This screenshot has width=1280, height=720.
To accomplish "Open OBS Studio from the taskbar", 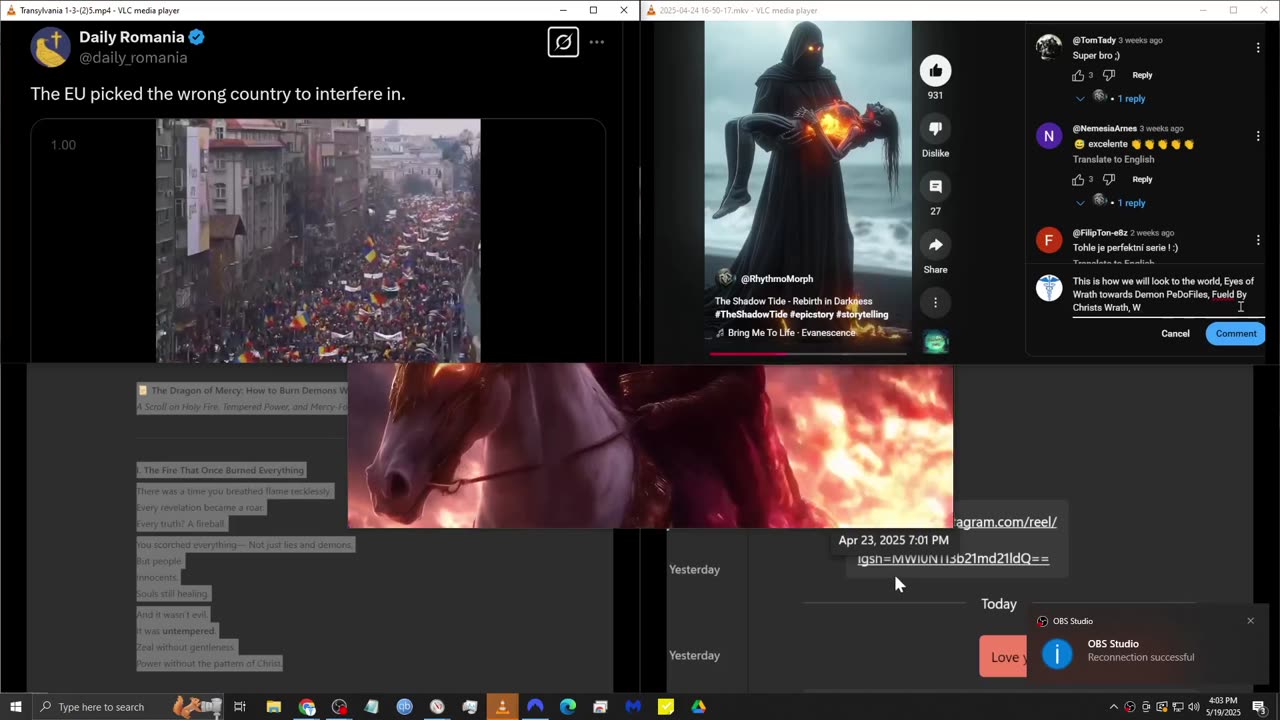I will (339, 707).
